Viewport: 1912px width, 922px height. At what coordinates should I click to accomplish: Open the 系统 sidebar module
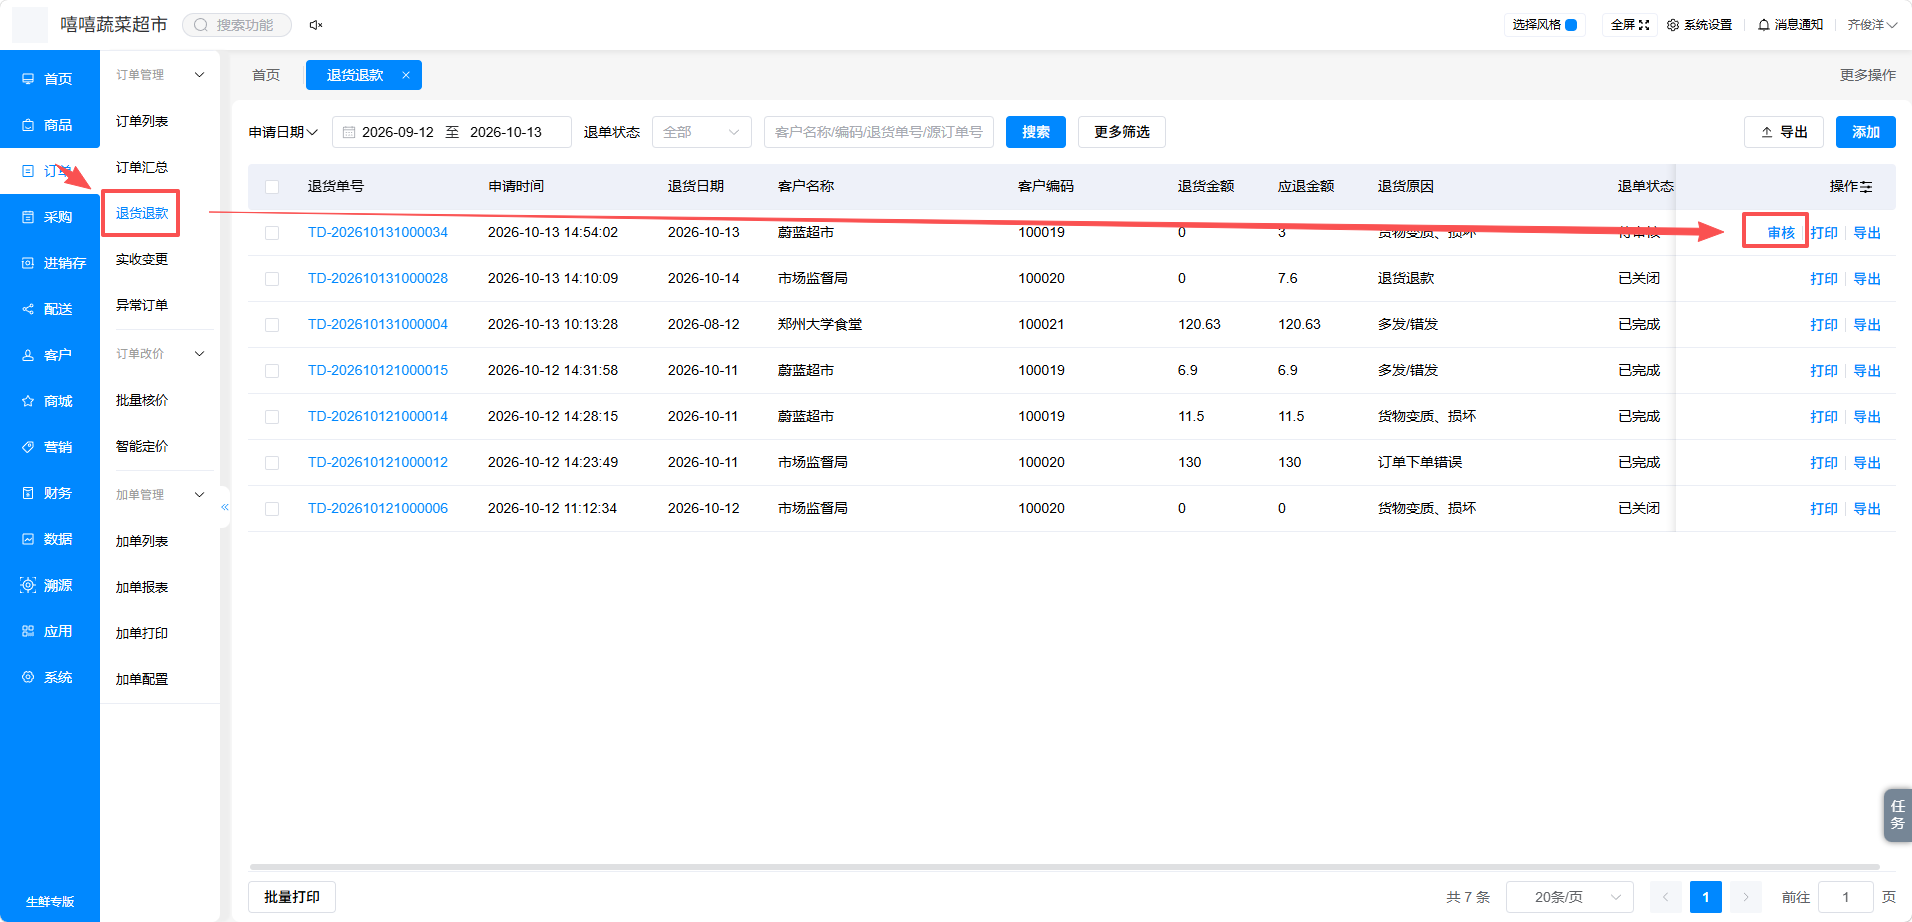pos(49,677)
